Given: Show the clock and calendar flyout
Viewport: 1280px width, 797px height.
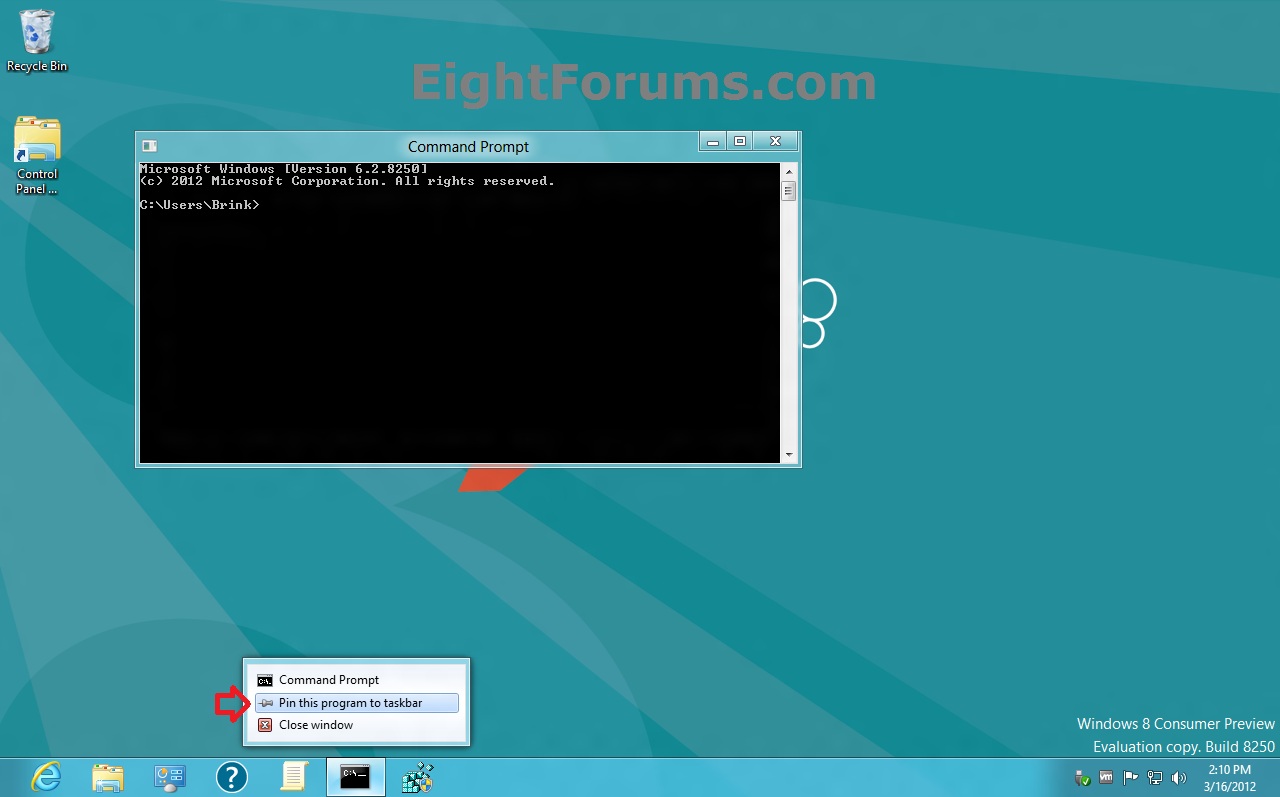Looking at the screenshot, I should point(1229,777).
